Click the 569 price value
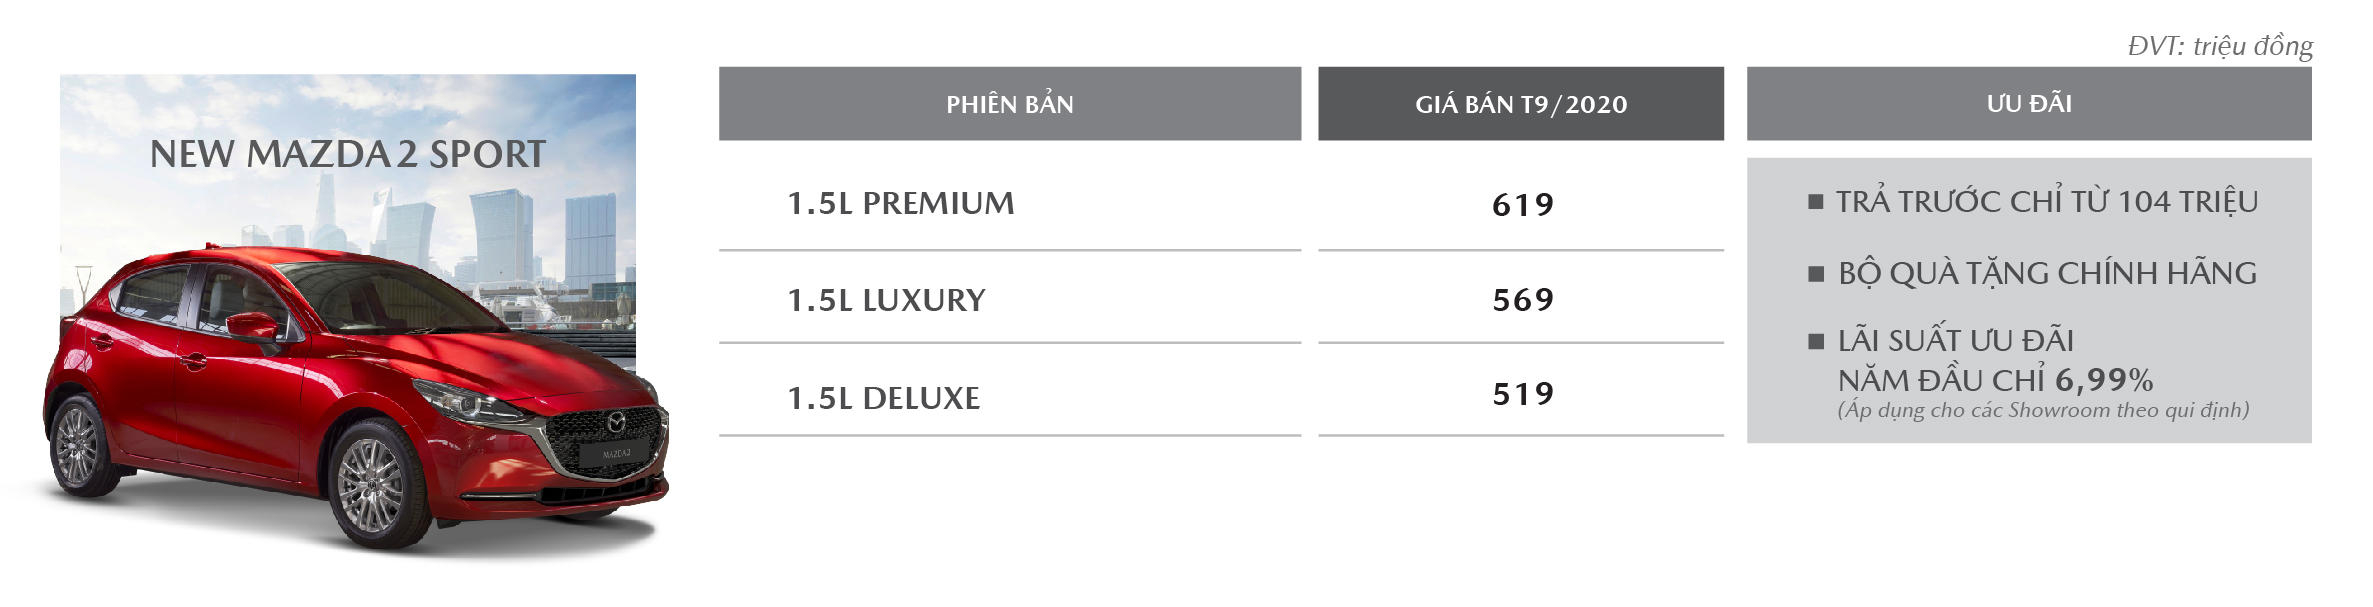The width and height of the screenshot is (2373, 607). 1523,299
